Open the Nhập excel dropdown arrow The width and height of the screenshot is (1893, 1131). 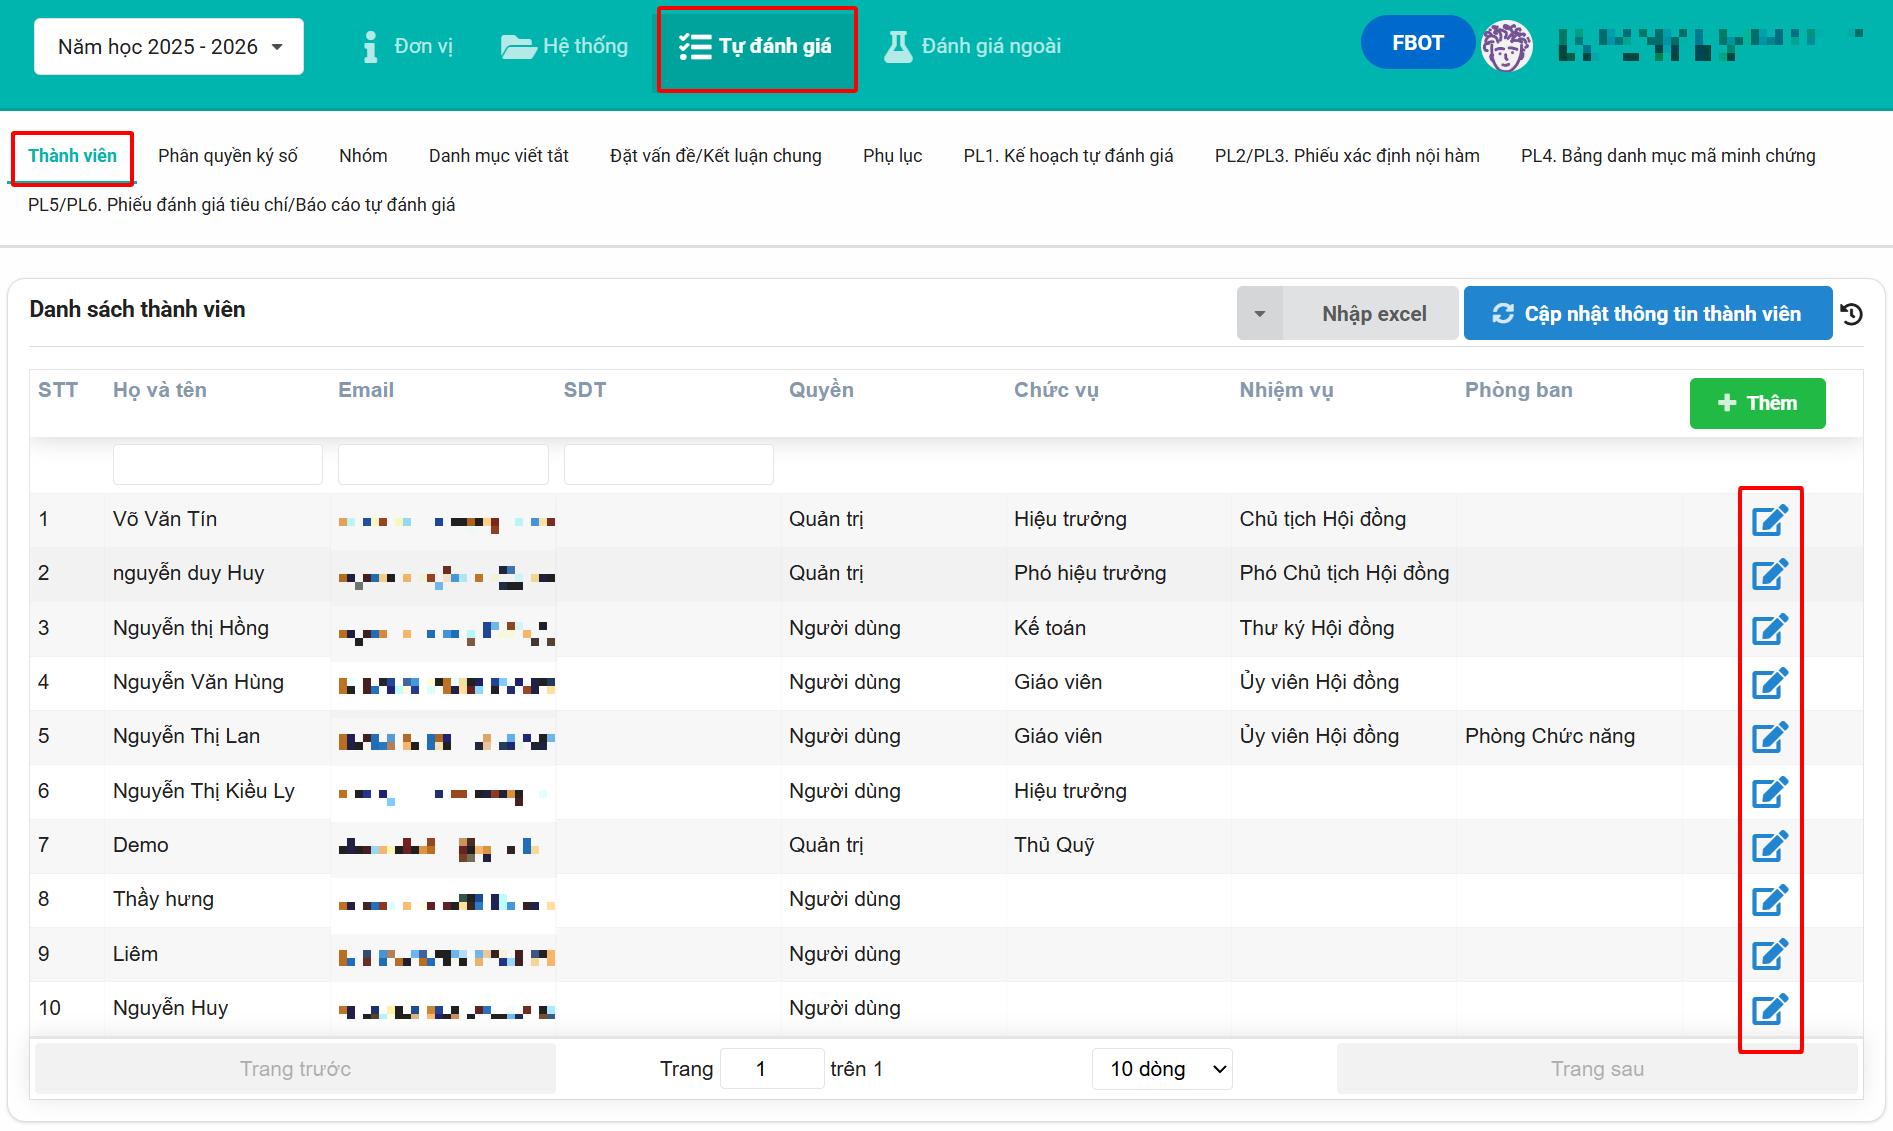(1259, 314)
